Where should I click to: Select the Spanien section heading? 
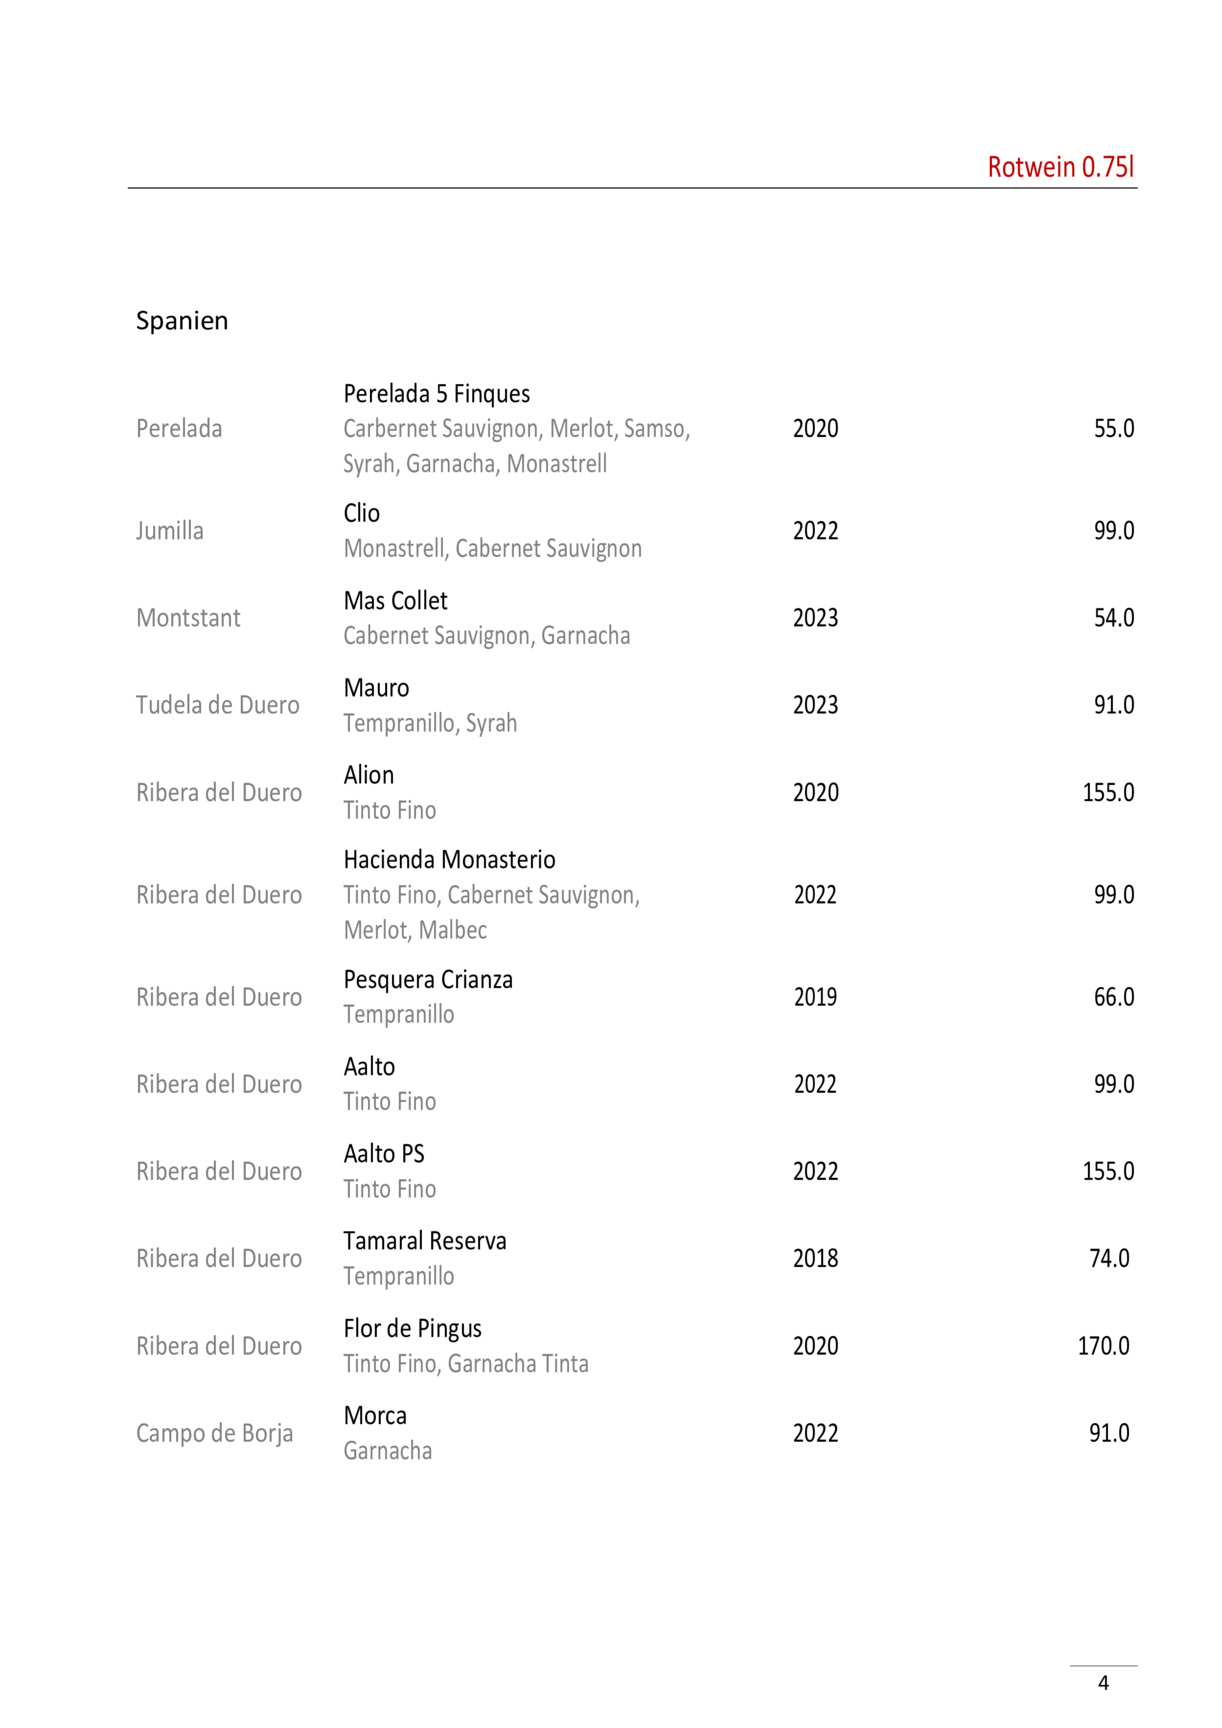click(x=182, y=321)
